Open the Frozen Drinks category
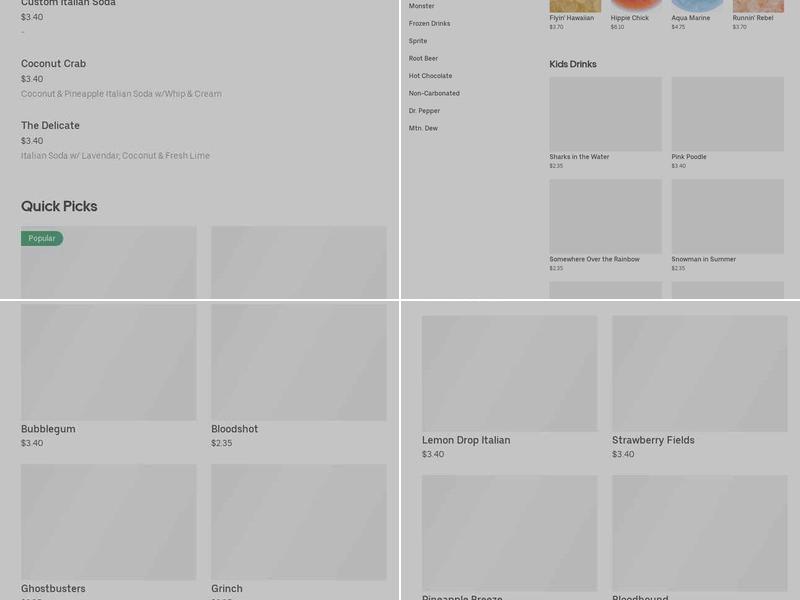800x600 pixels. (429, 23)
